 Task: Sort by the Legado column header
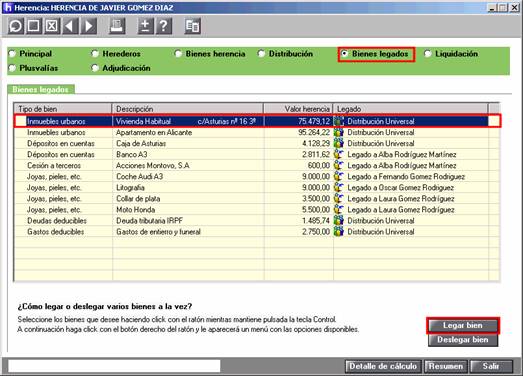click(x=411, y=109)
